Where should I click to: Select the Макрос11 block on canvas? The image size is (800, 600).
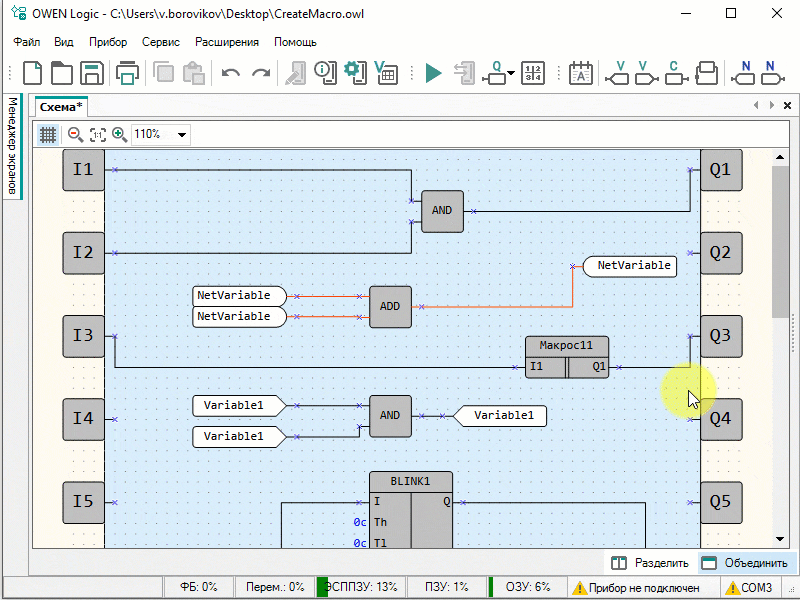tap(566, 346)
